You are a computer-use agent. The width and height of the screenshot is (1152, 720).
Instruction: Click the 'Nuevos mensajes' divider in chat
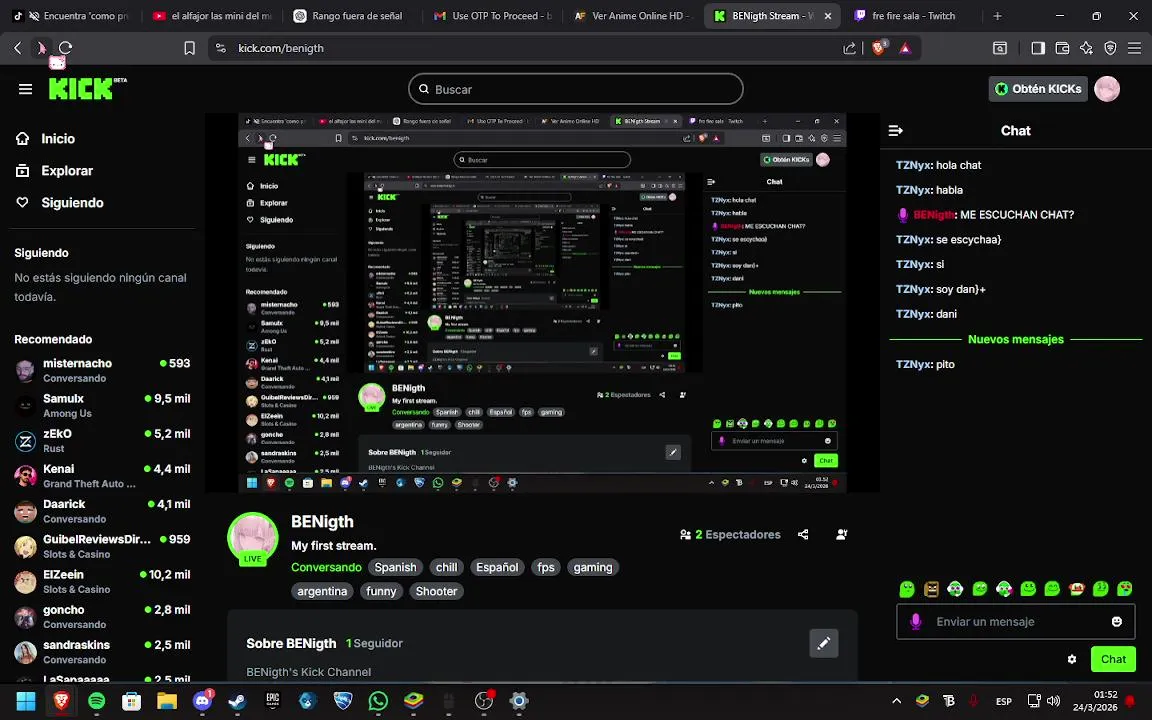pos(1015,339)
